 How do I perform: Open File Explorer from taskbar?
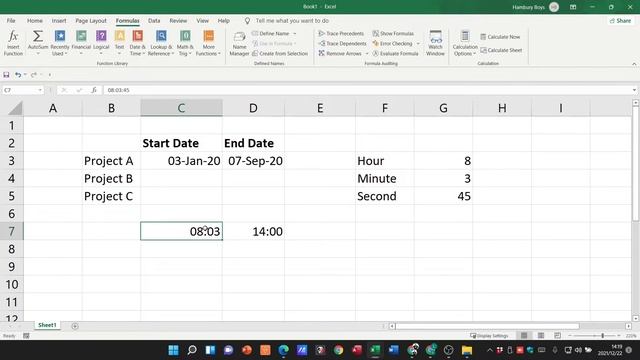pos(467,350)
